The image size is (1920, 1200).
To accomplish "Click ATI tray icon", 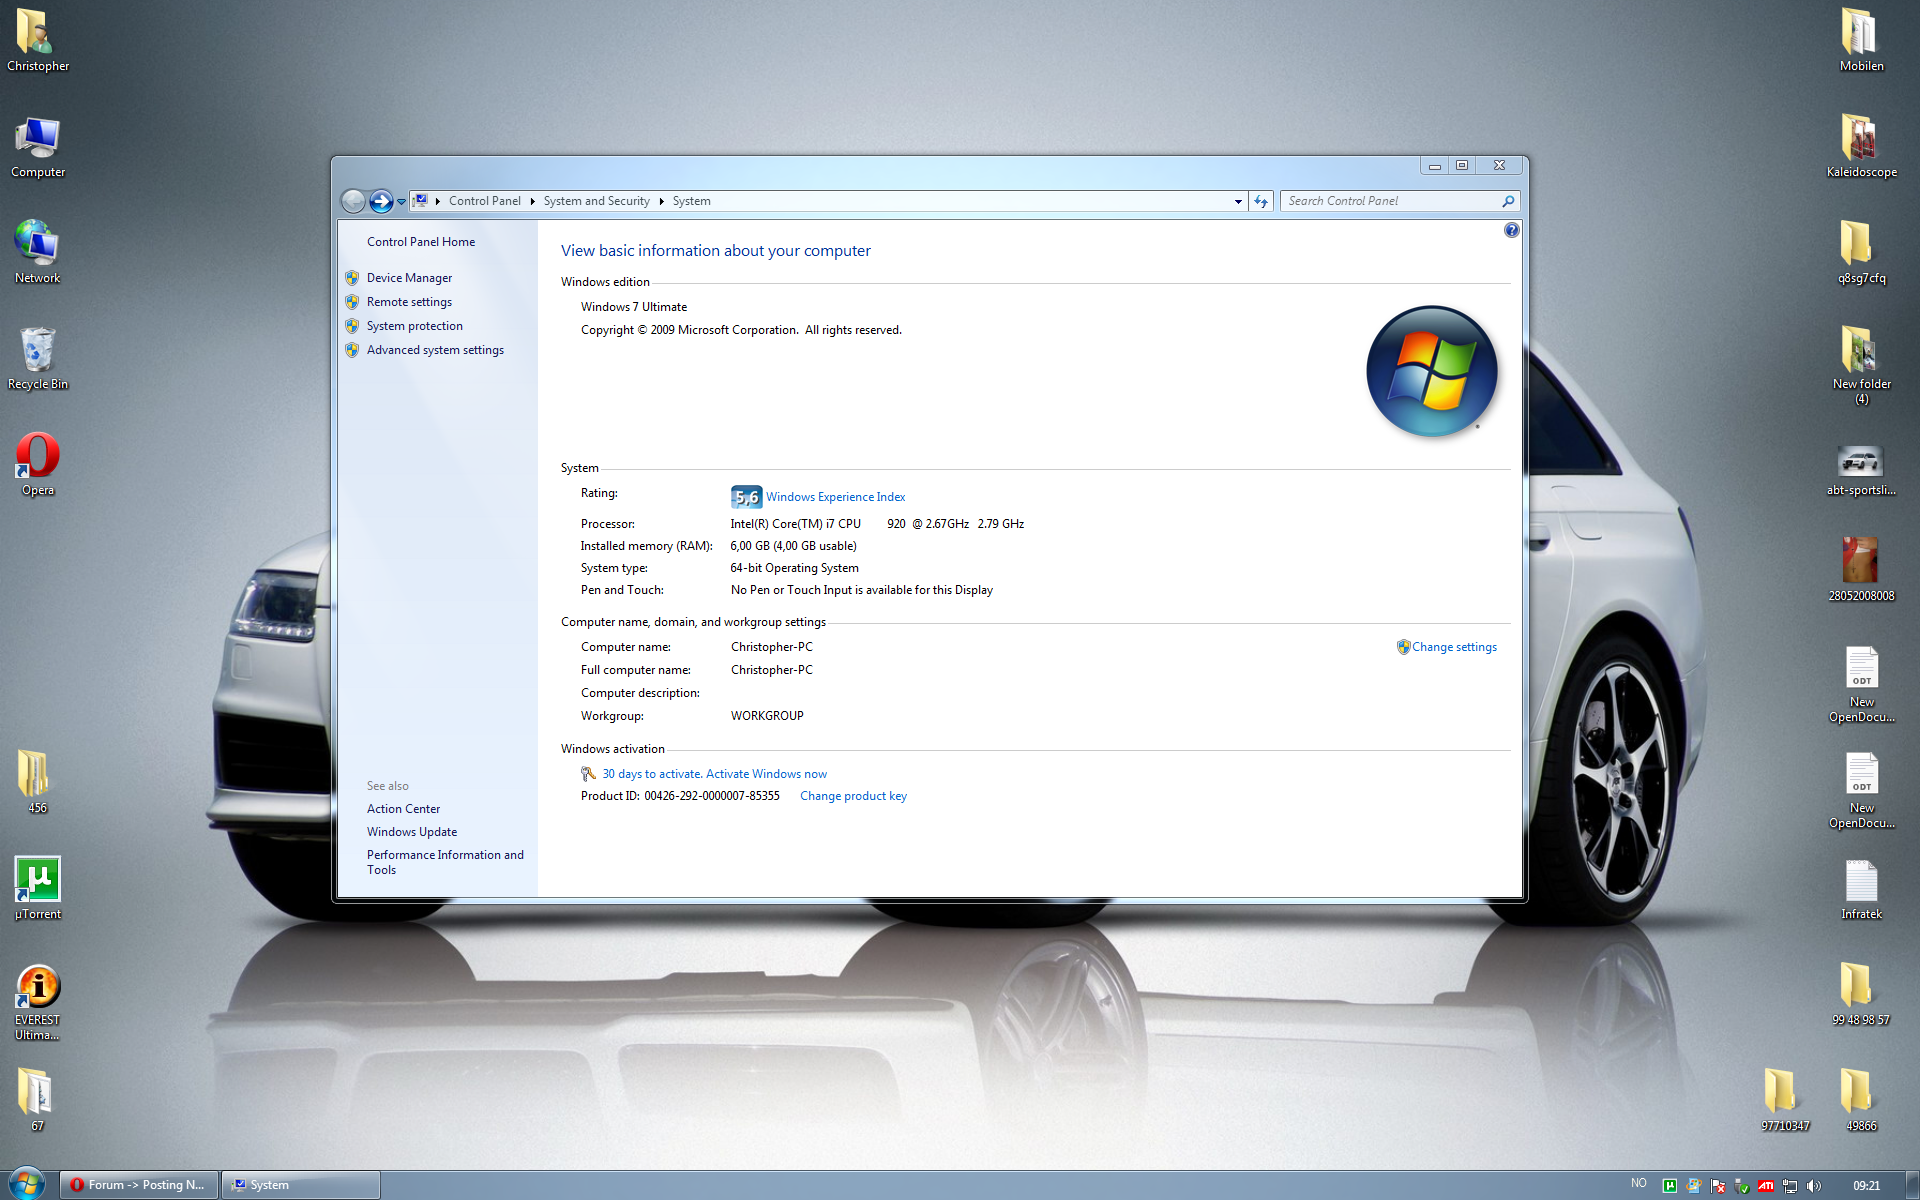I will pos(1765,1186).
